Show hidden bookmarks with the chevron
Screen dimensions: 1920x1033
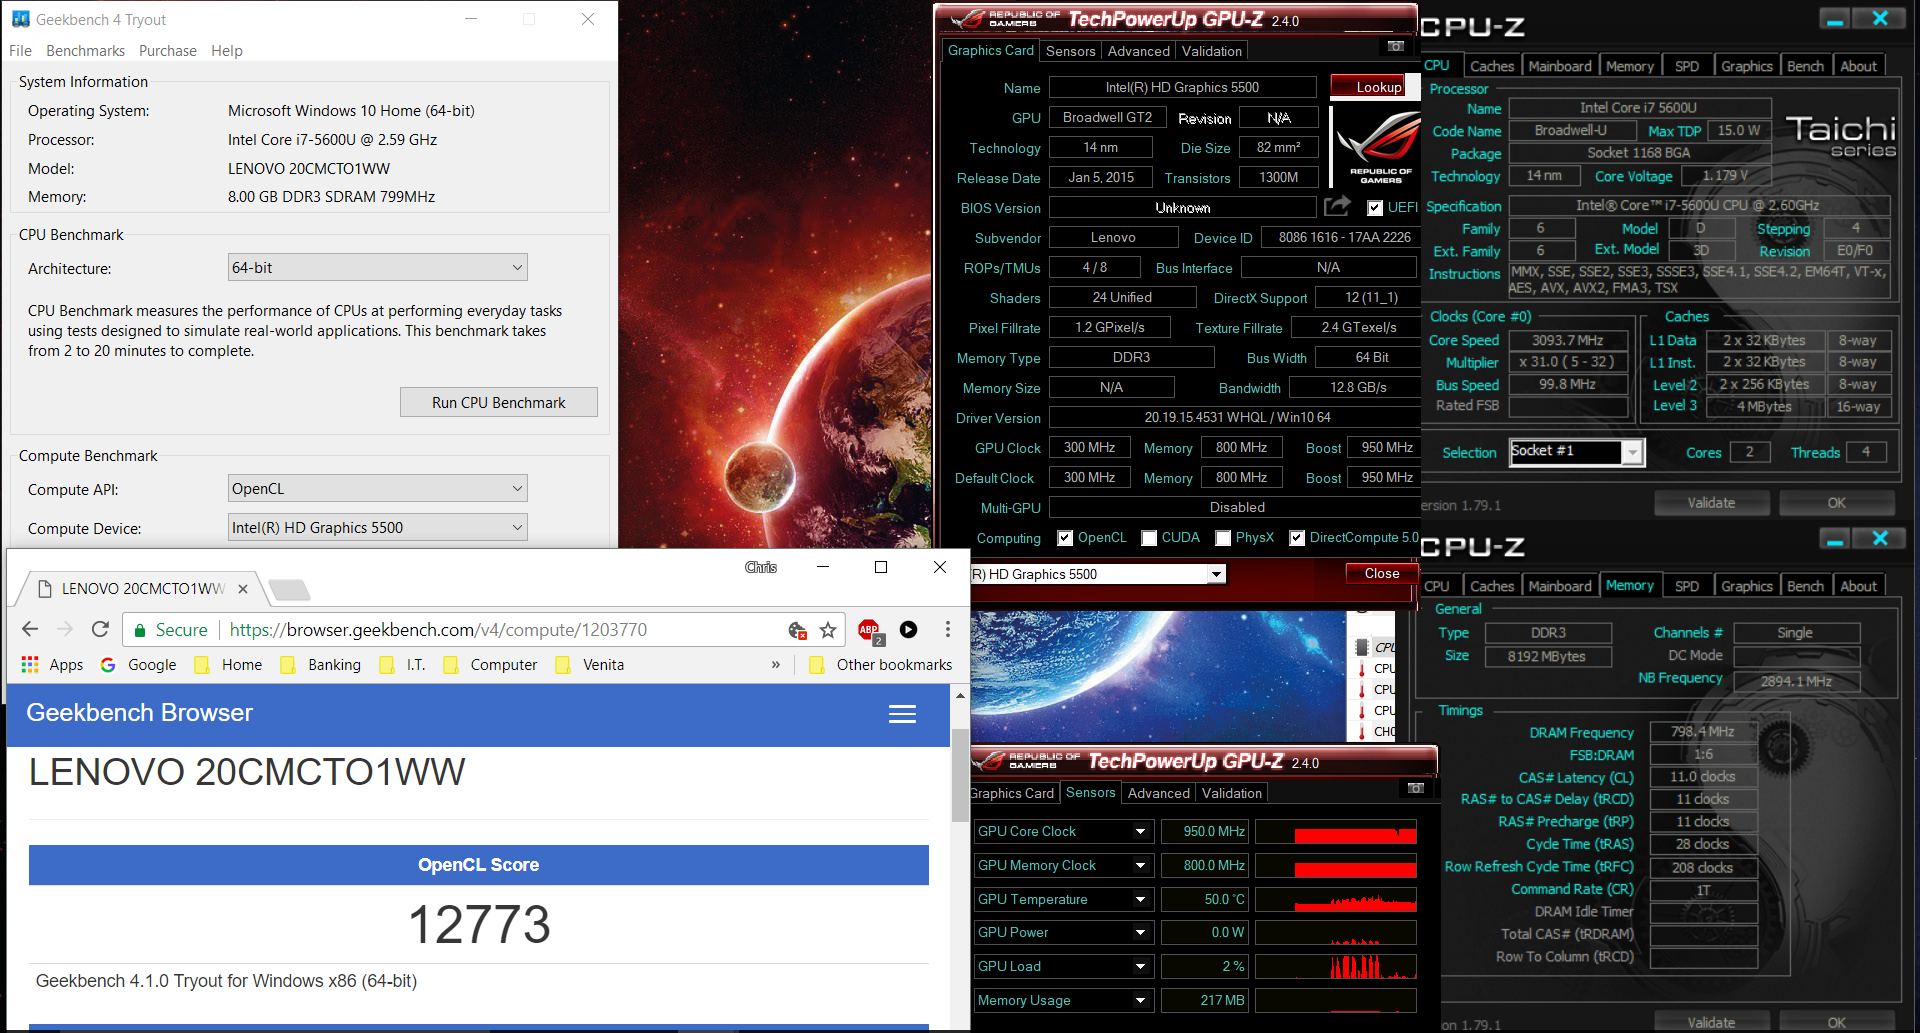(776, 665)
